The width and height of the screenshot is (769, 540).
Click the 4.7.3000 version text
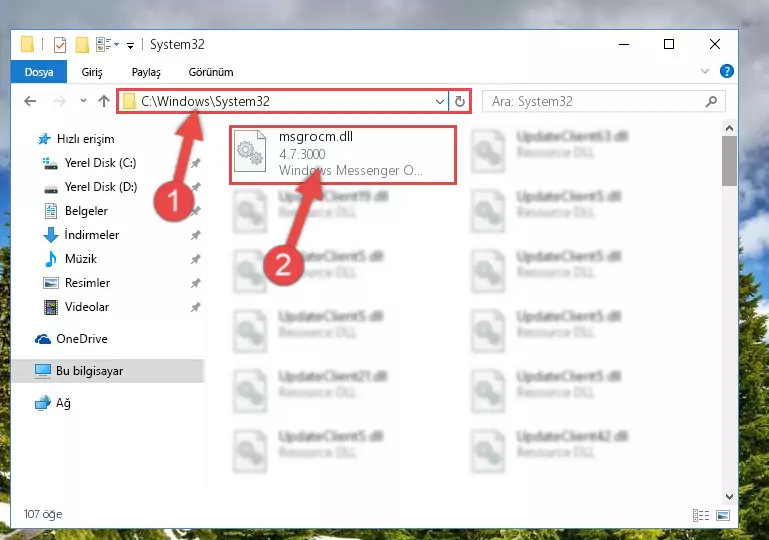click(302, 154)
